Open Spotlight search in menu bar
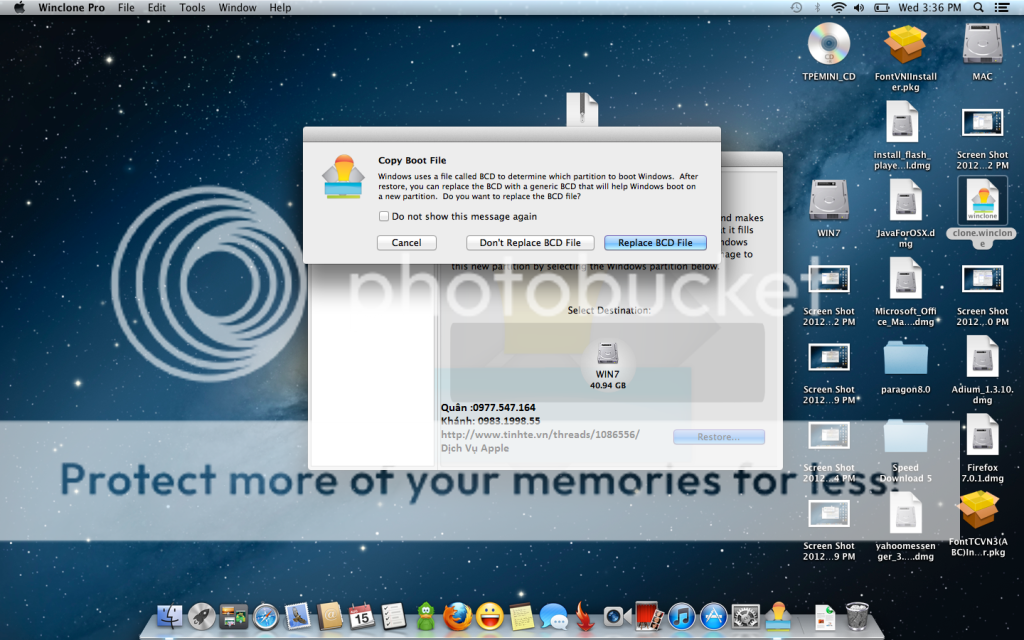 point(980,8)
